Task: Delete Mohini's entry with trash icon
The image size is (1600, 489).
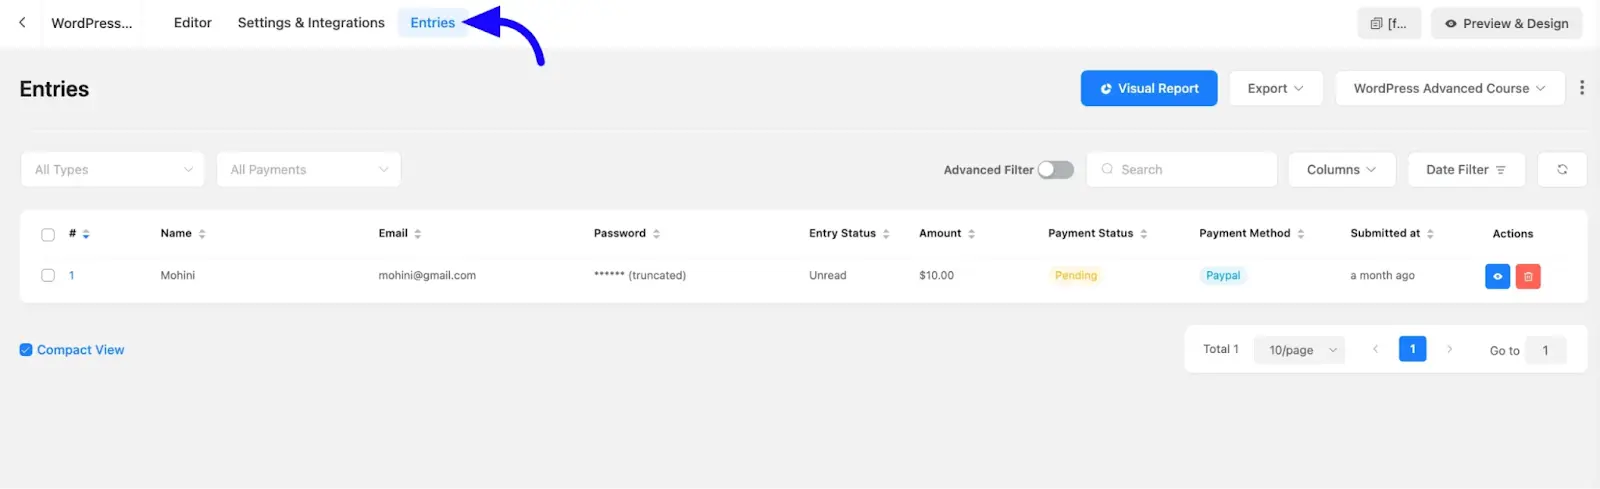Action: point(1528,276)
